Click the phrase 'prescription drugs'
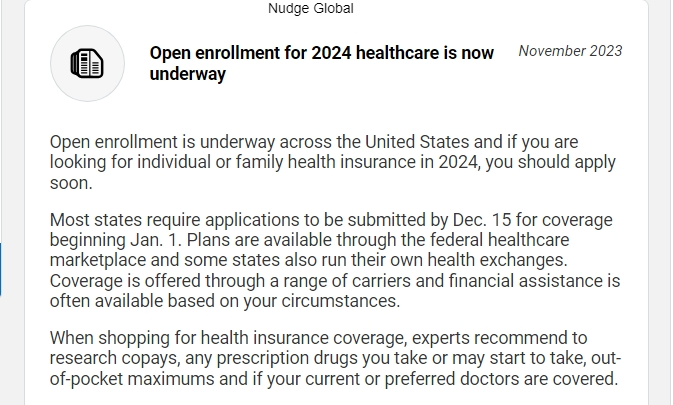Viewport: 673px width, 405px height. click(287, 359)
